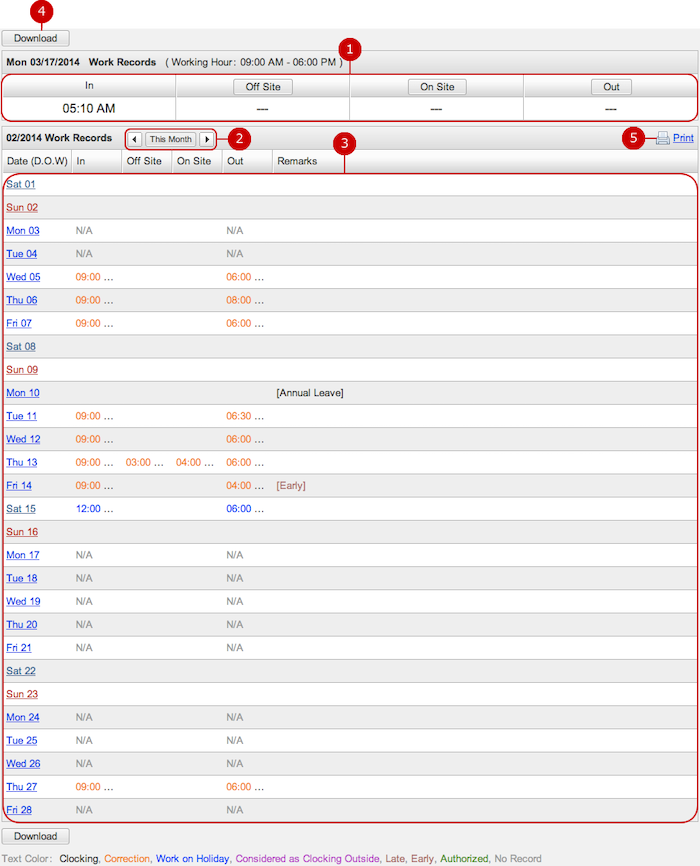Click Mon 03 In N/A entry
The height and width of the screenshot is (866, 700).
tap(84, 231)
